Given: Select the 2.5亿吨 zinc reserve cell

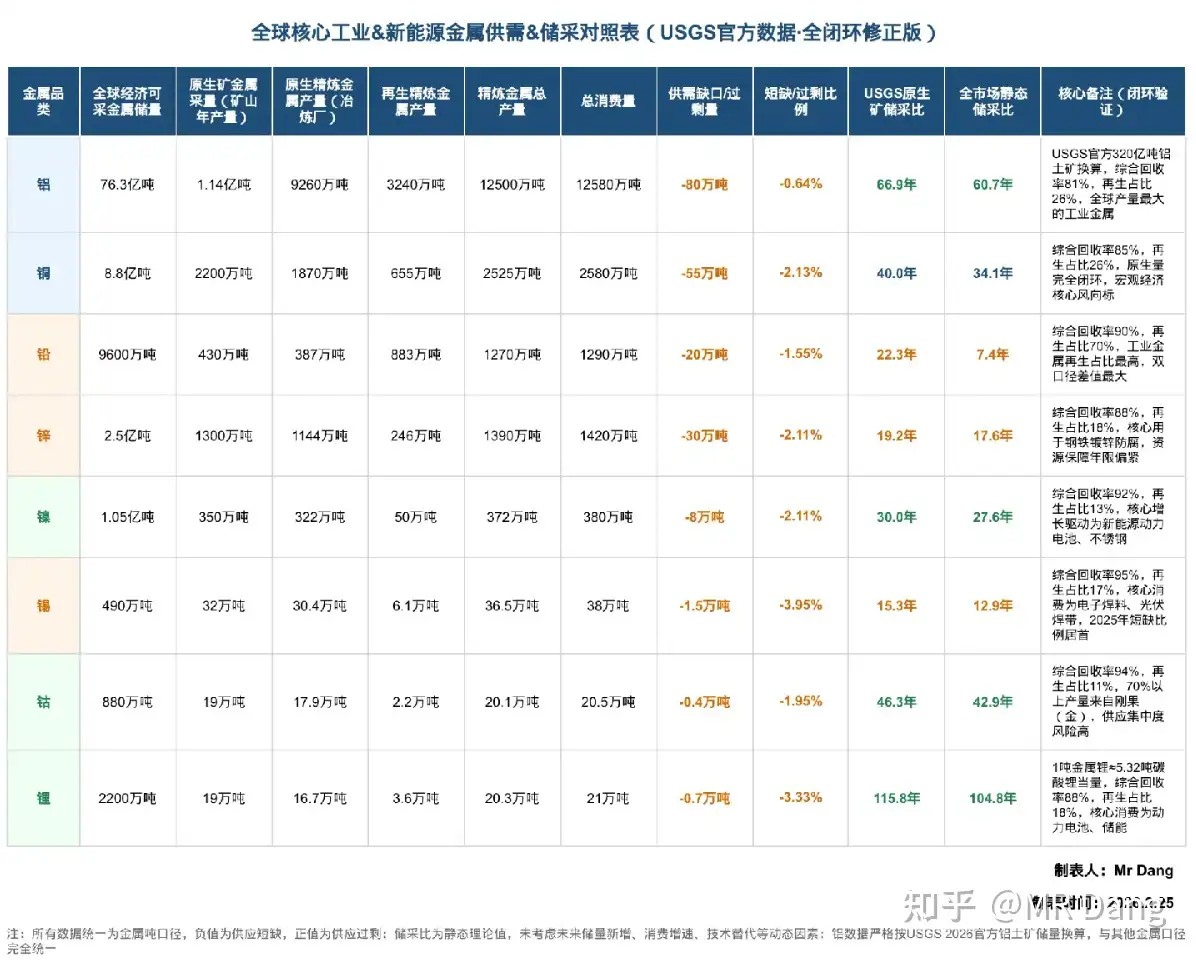Looking at the screenshot, I should (128, 435).
